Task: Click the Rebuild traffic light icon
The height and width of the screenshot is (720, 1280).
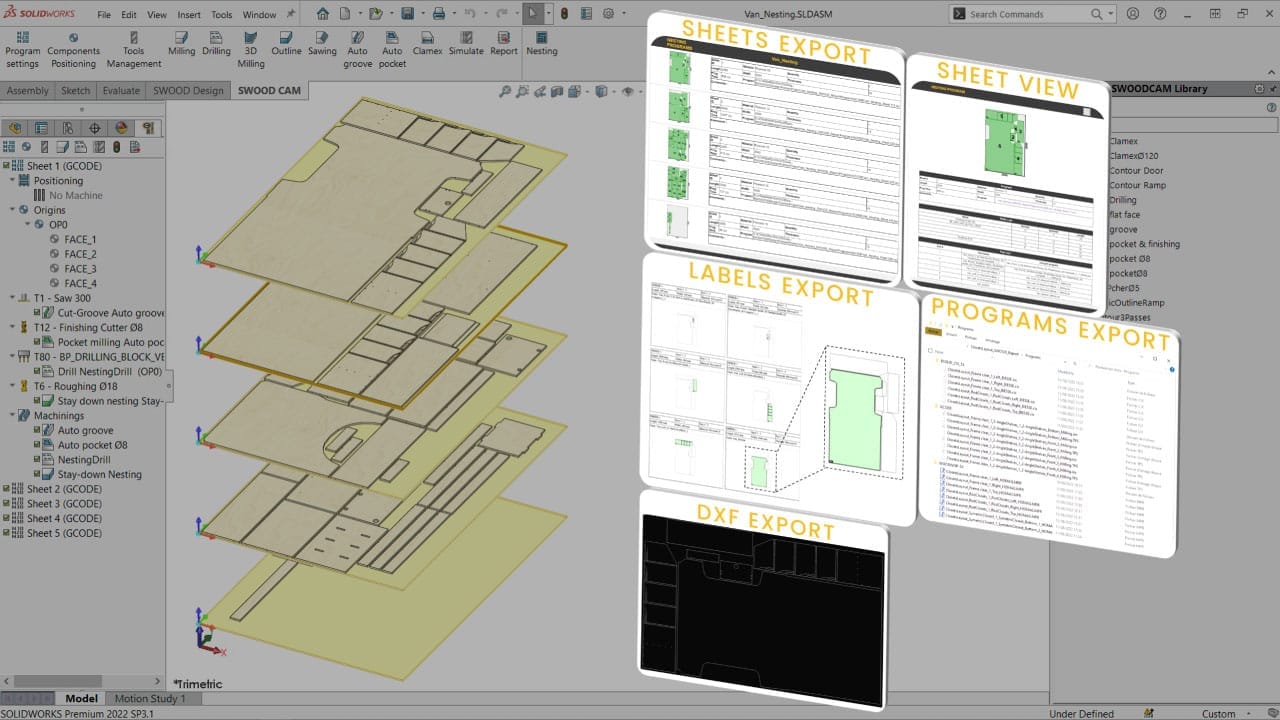Action: click(x=563, y=14)
